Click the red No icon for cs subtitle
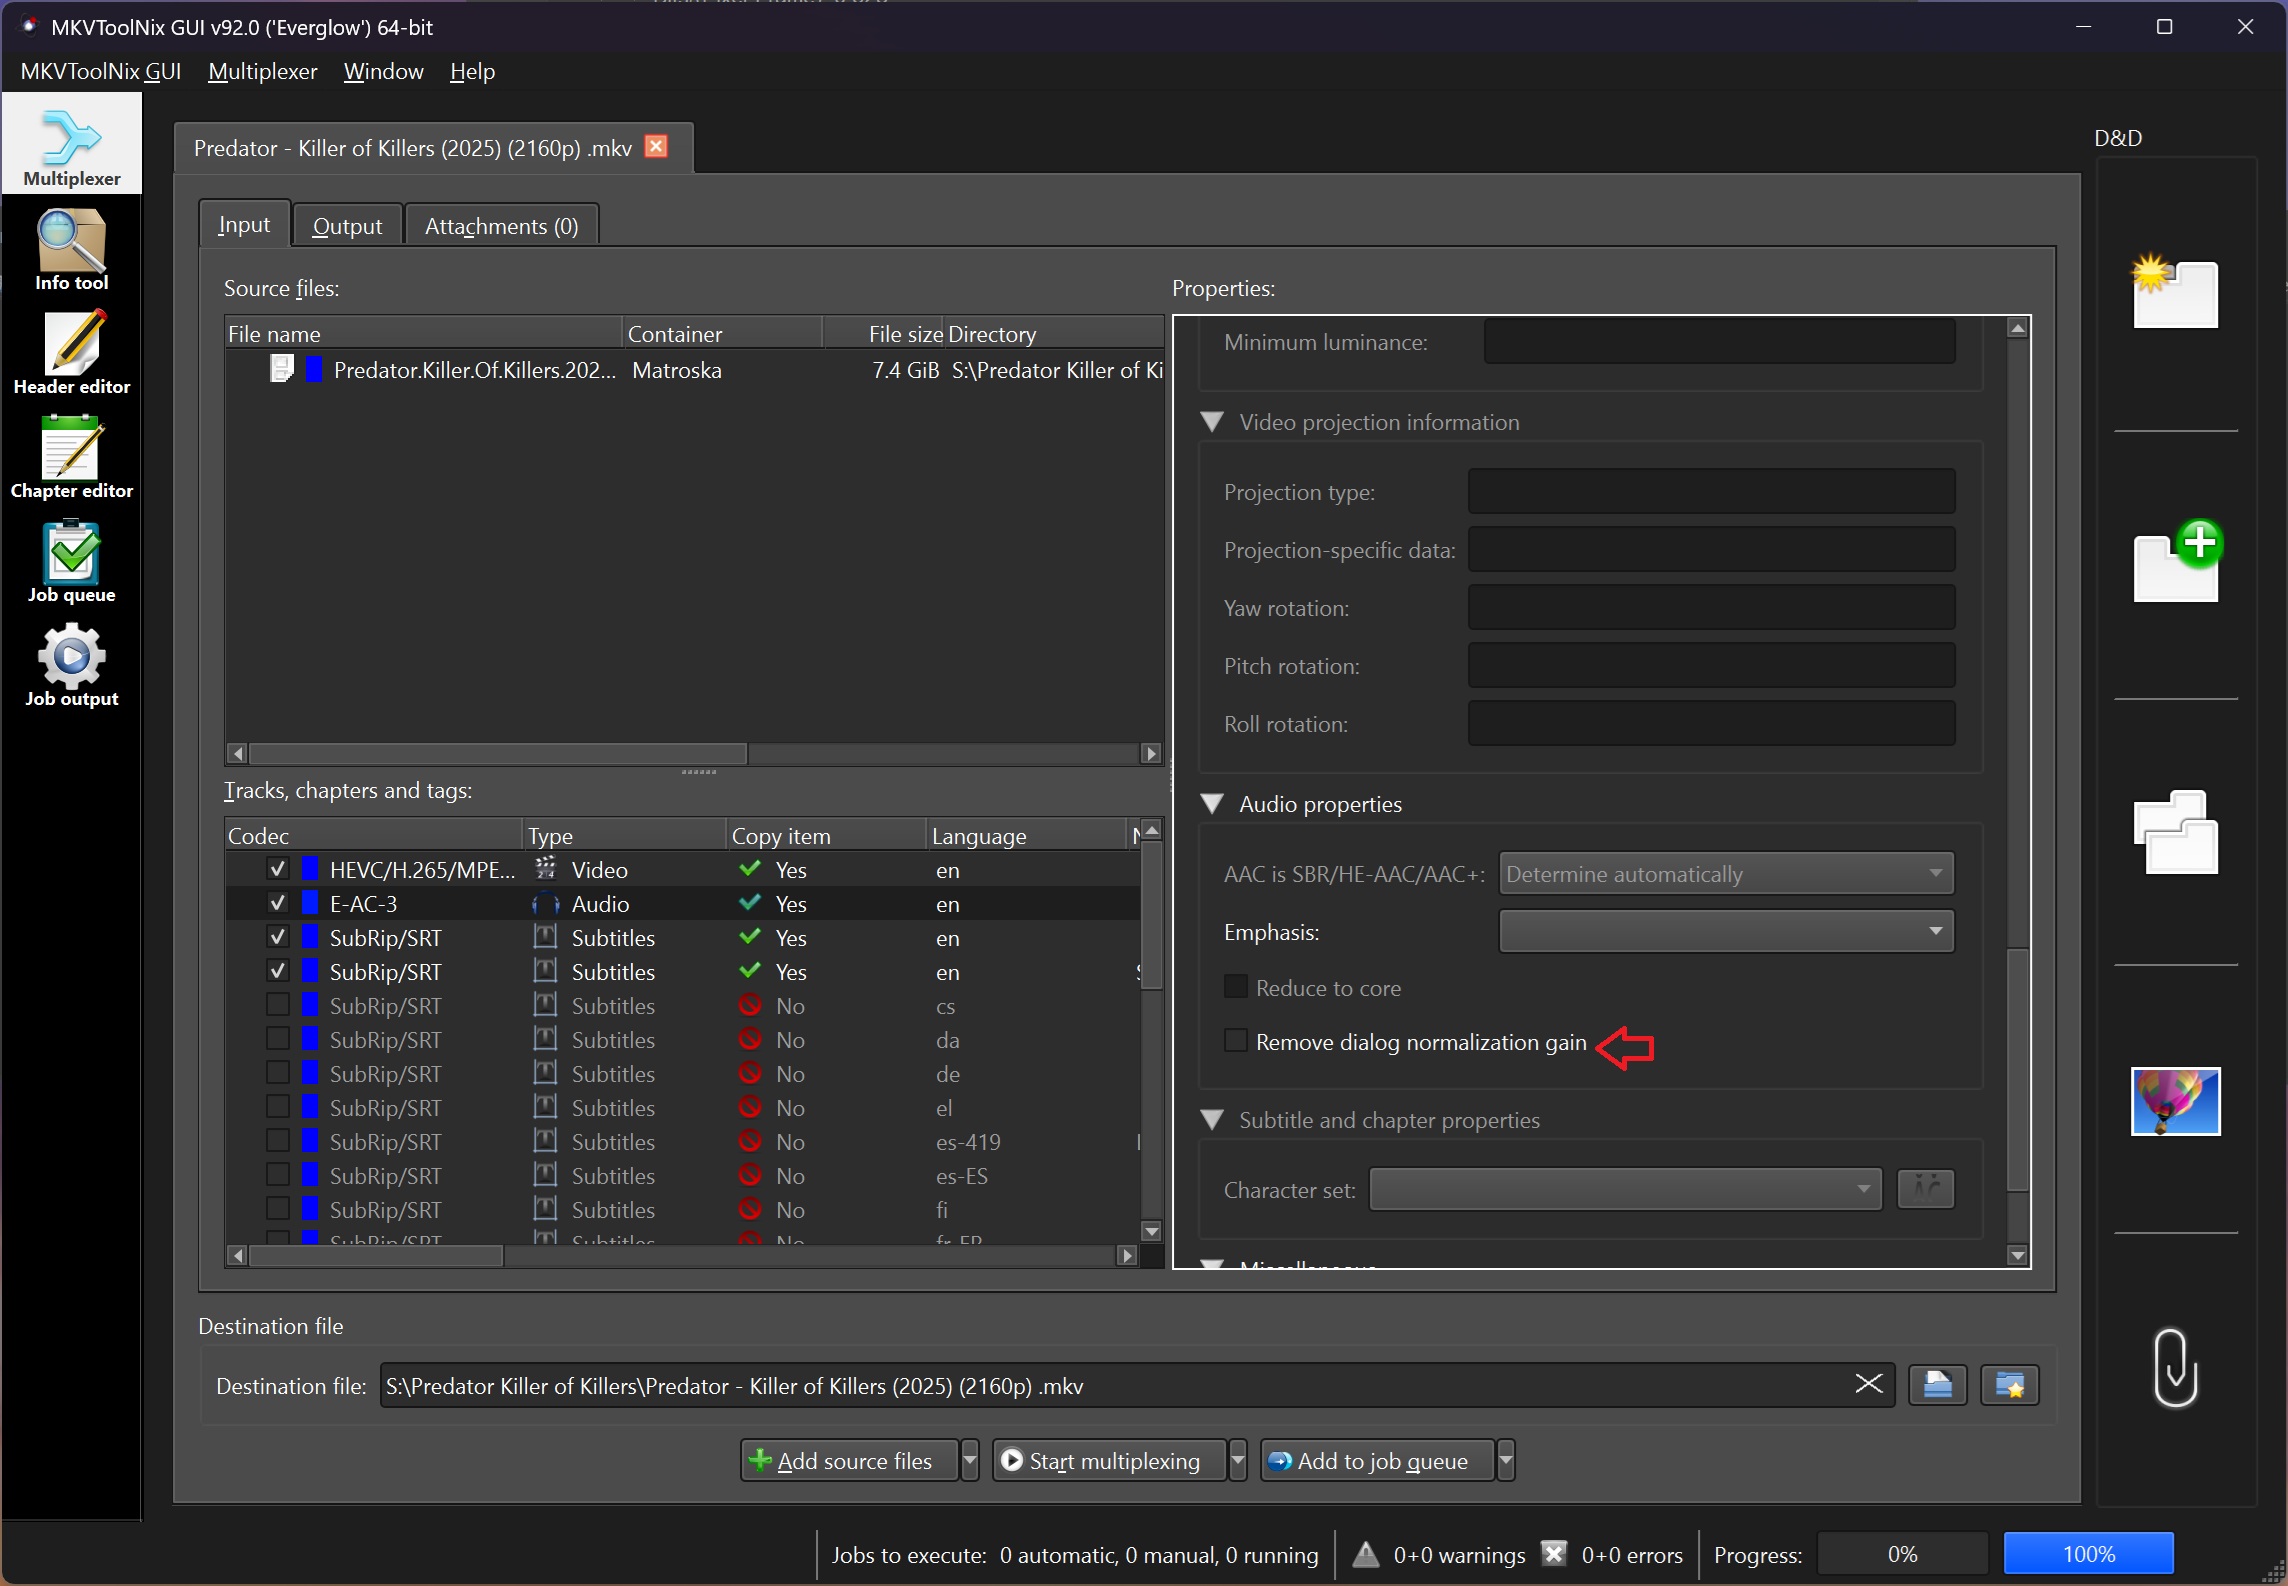The height and width of the screenshot is (1586, 2288). pyautogui.click(x=750, y=1005)
